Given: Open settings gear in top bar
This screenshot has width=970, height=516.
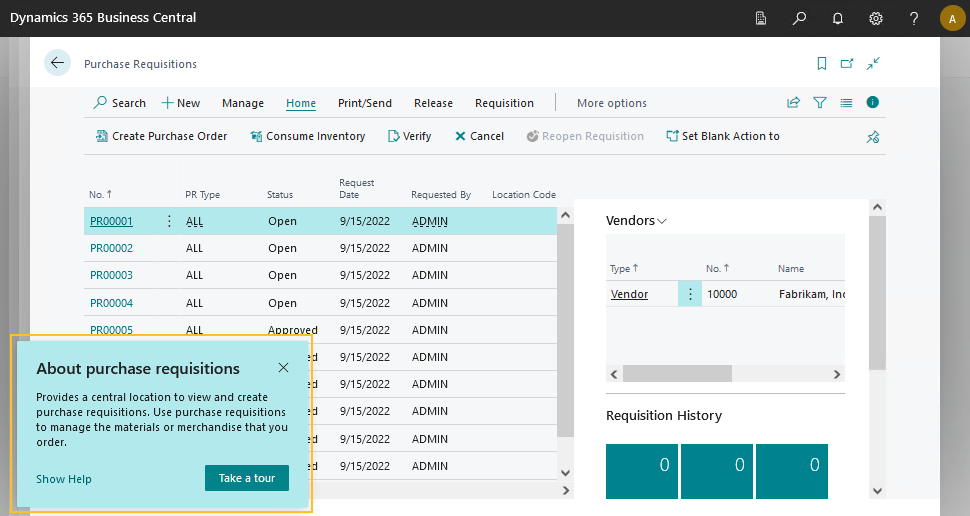Looking at the screenshot, I should (x=875, y=18).
